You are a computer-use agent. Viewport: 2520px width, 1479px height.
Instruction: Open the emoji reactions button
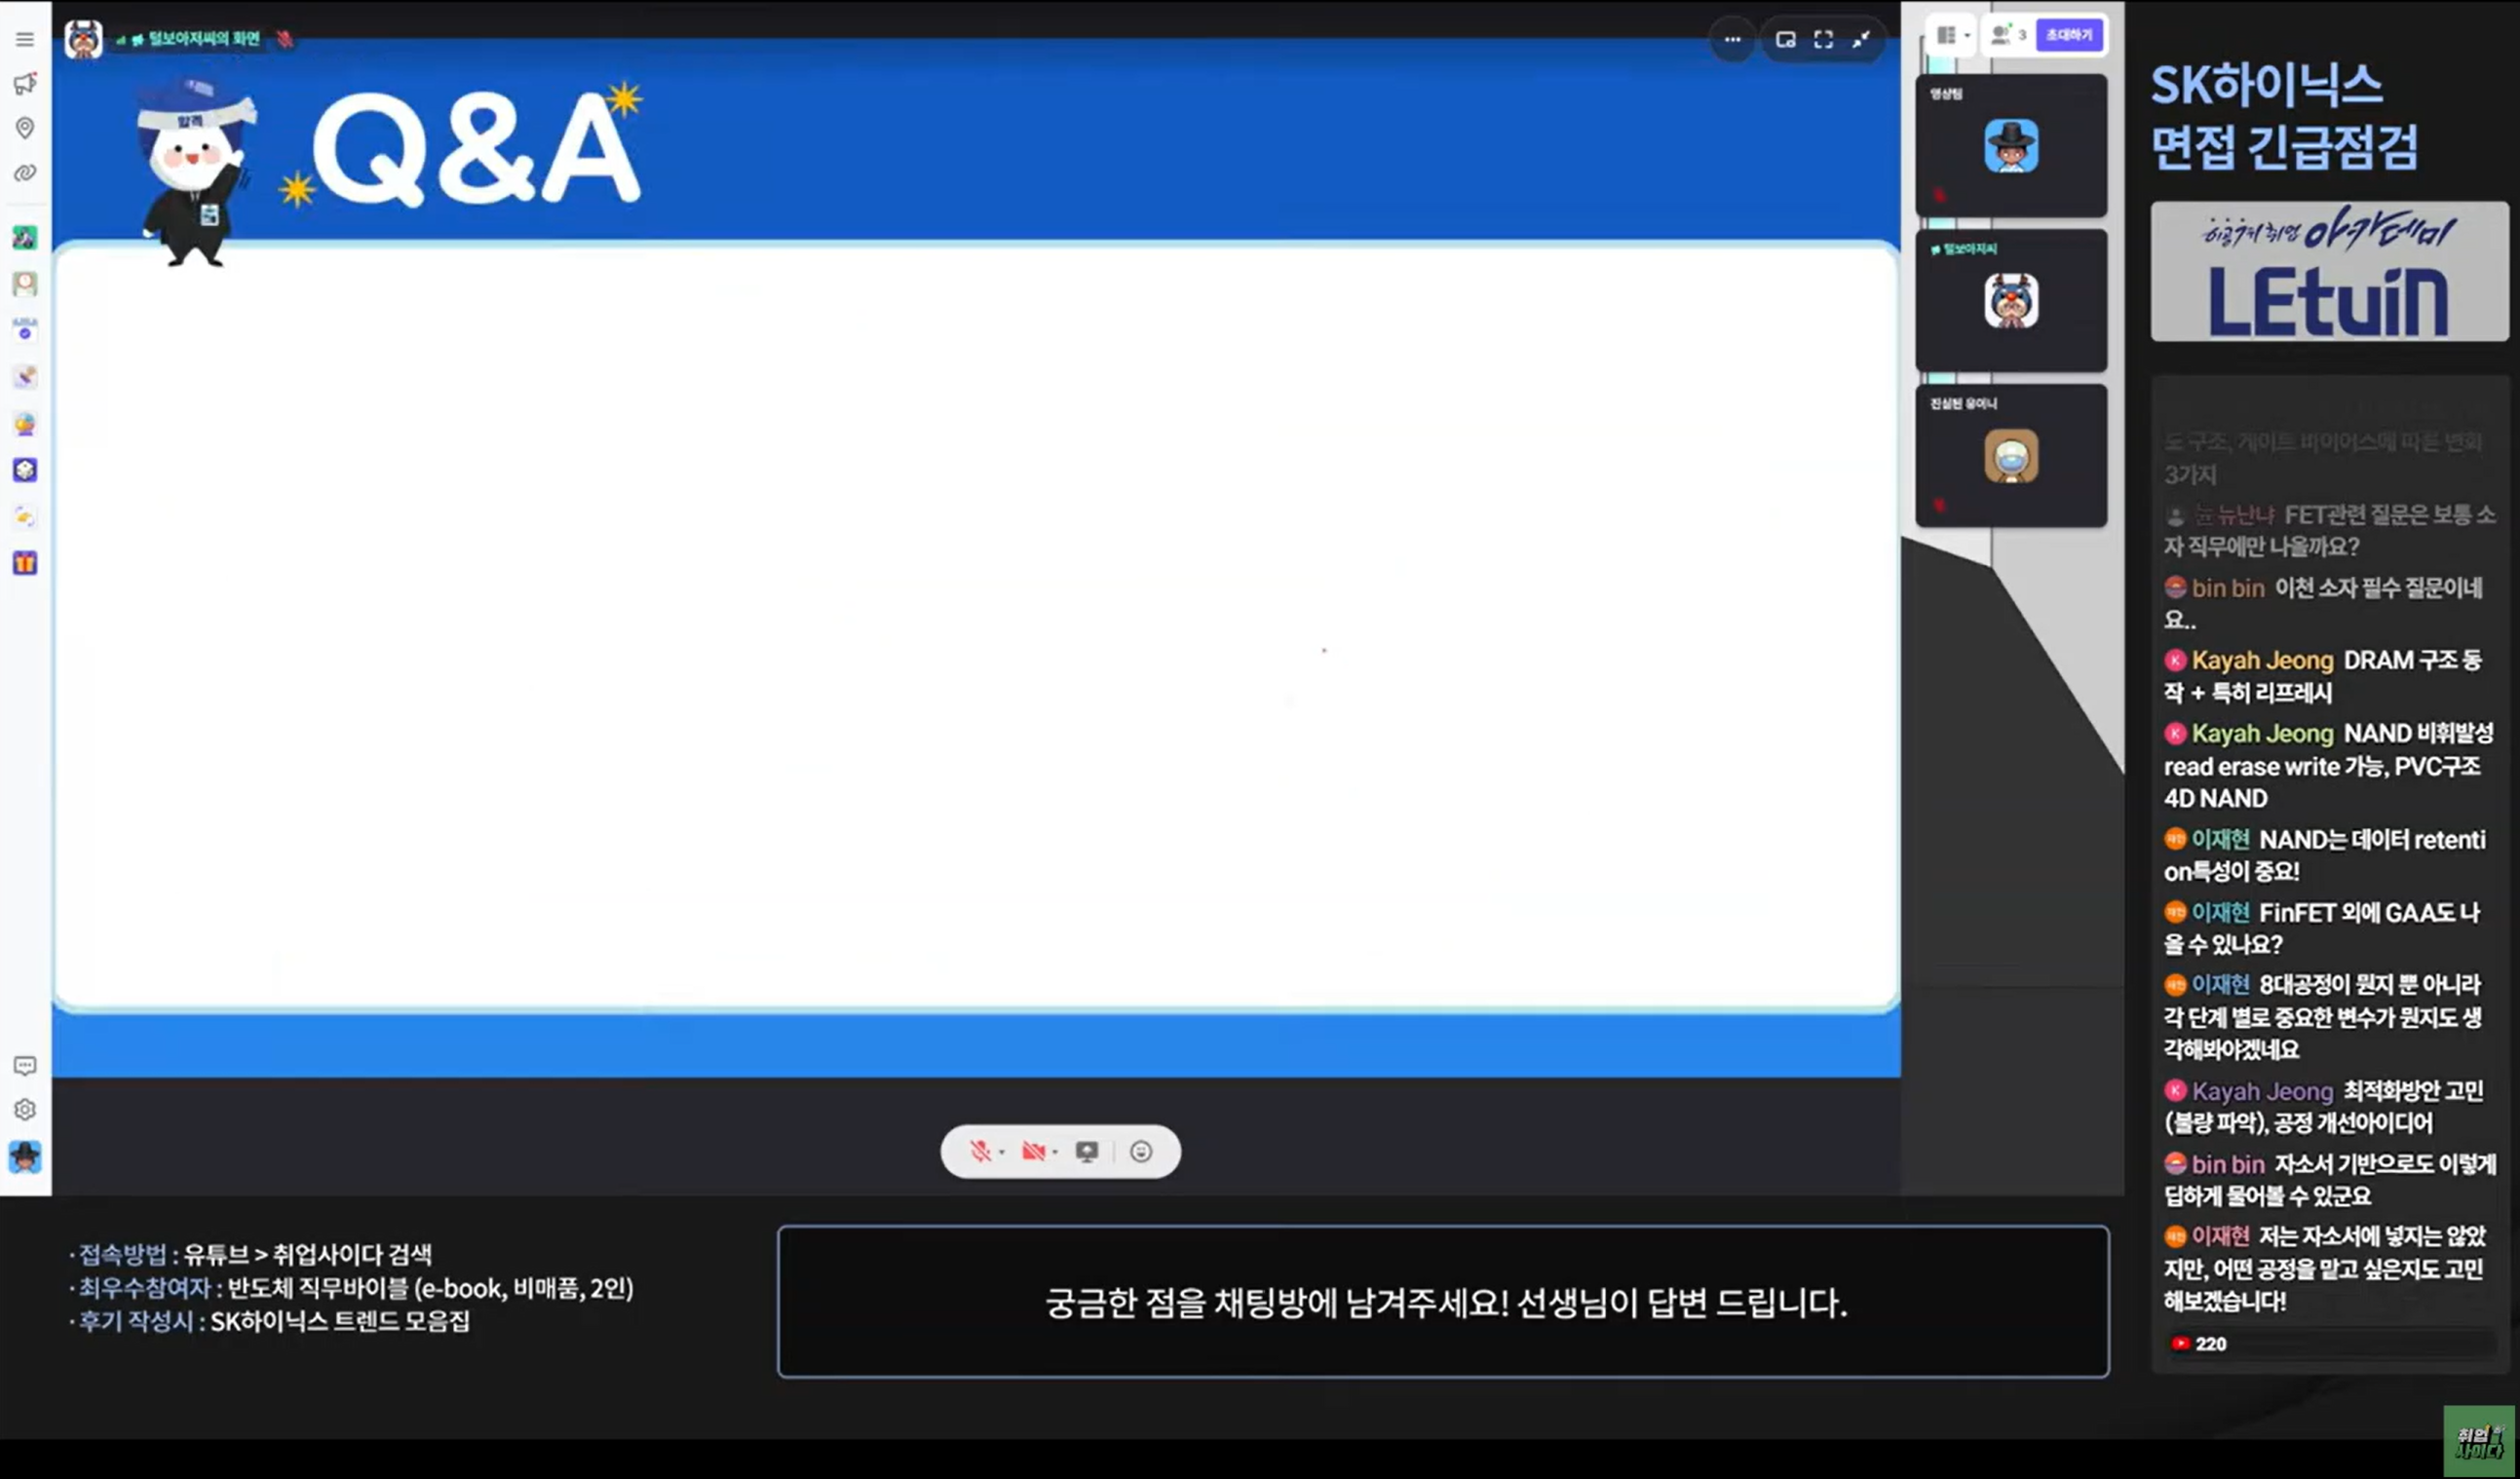(1141, 1152)
